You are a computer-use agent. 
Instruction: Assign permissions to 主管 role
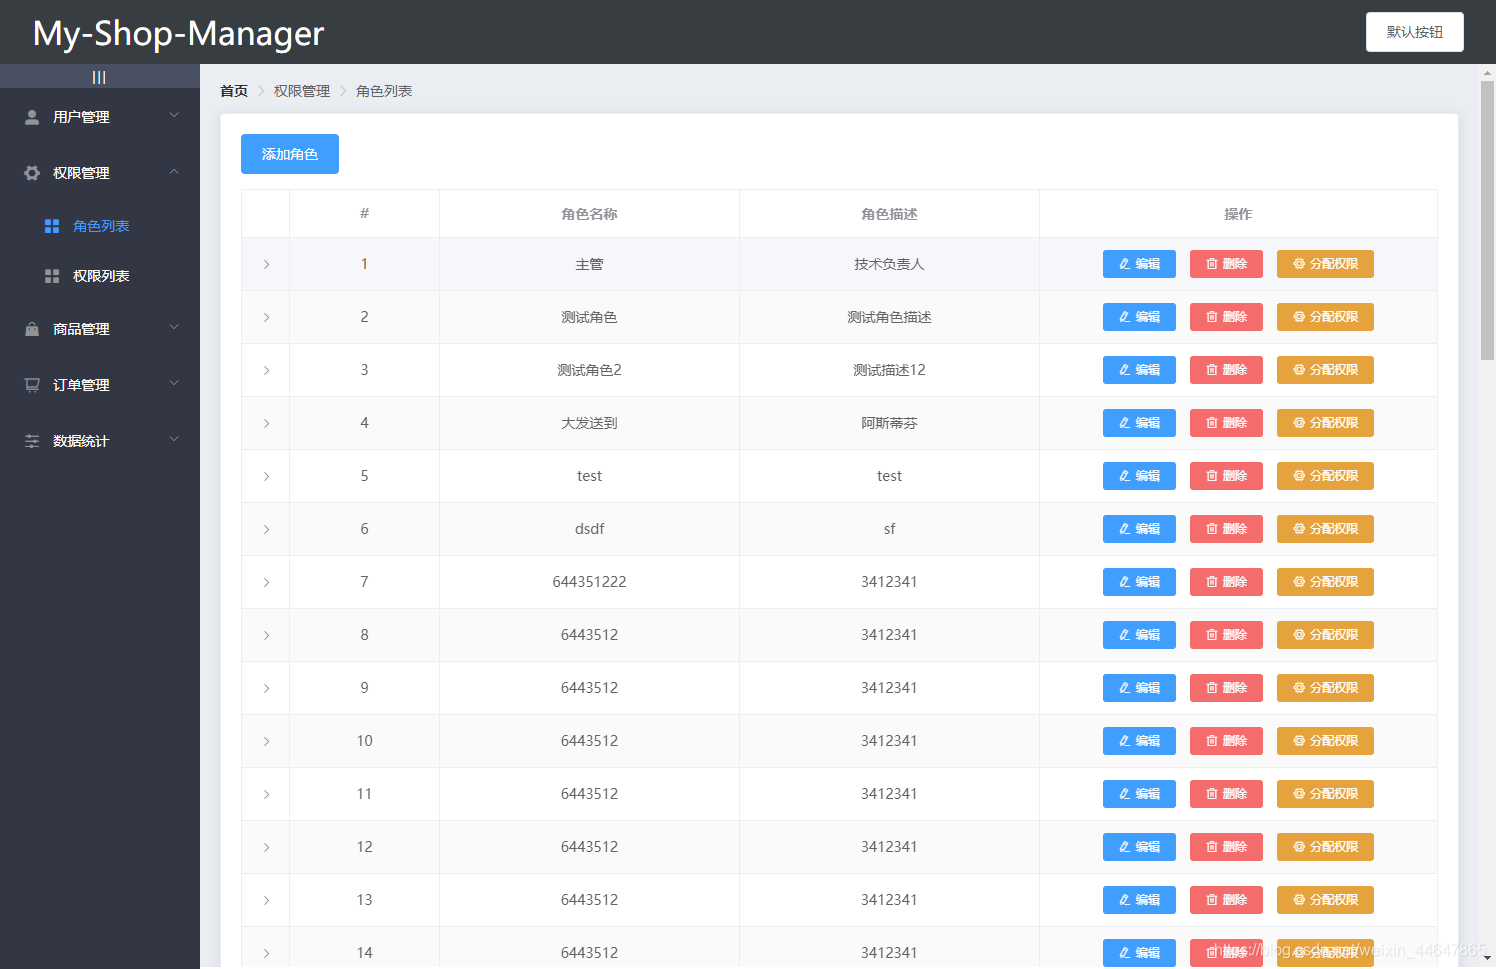pos(1325,264)
